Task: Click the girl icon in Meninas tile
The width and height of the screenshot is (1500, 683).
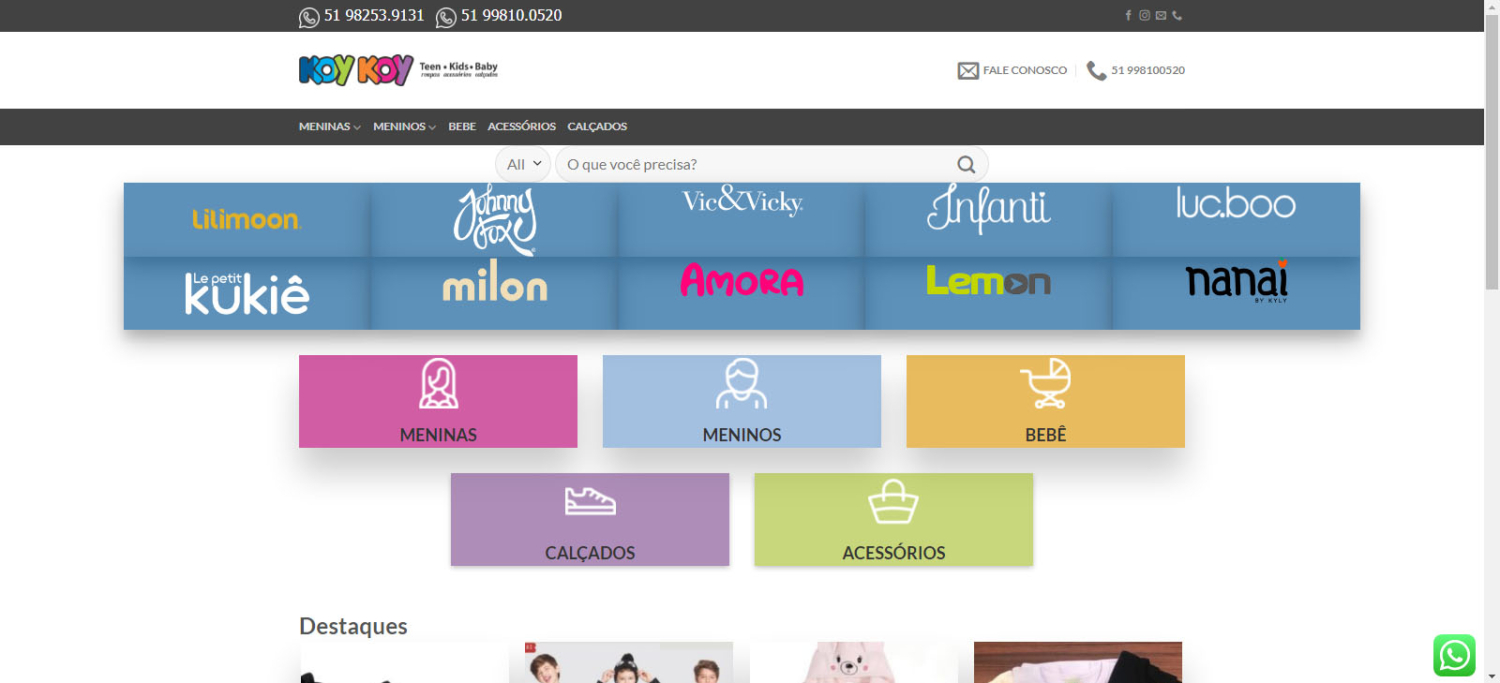Action: [x=438, y=384]
